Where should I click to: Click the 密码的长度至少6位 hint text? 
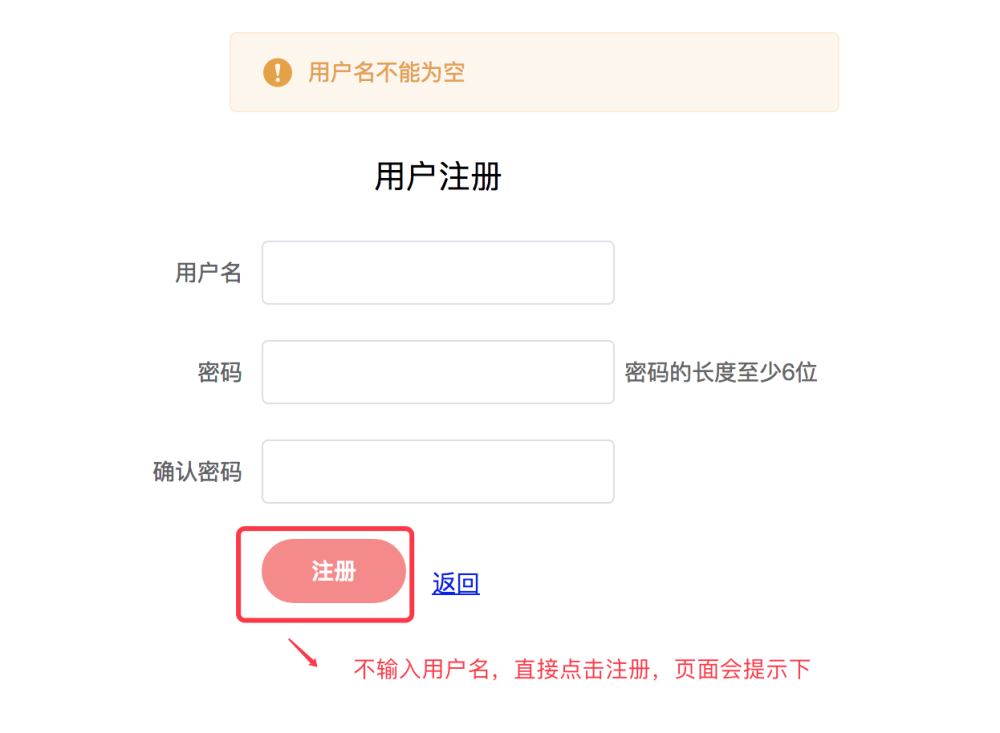[720, 373]
